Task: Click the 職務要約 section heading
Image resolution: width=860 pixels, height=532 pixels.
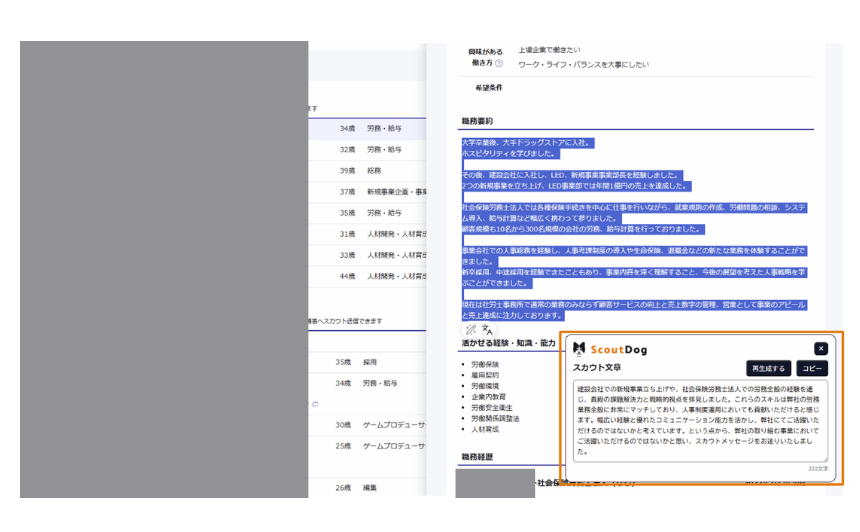Action: 477,121
